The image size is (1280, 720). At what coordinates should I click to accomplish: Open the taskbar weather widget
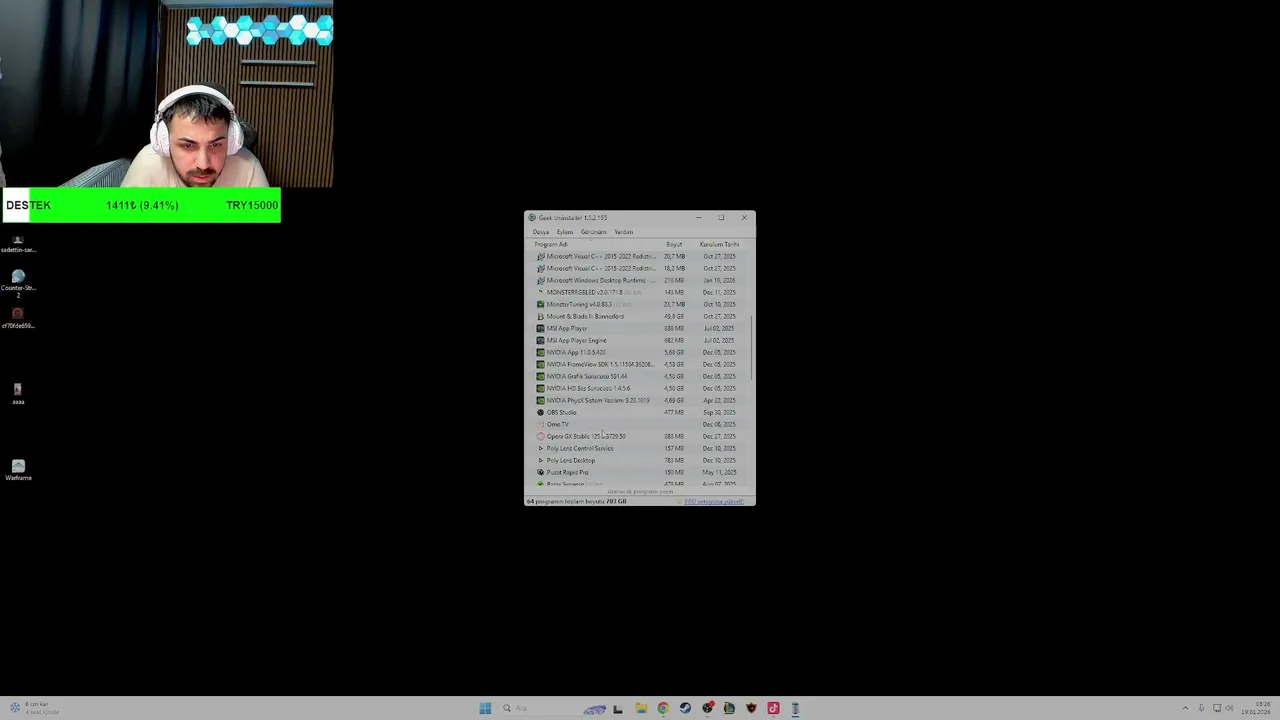pos(33,708)
